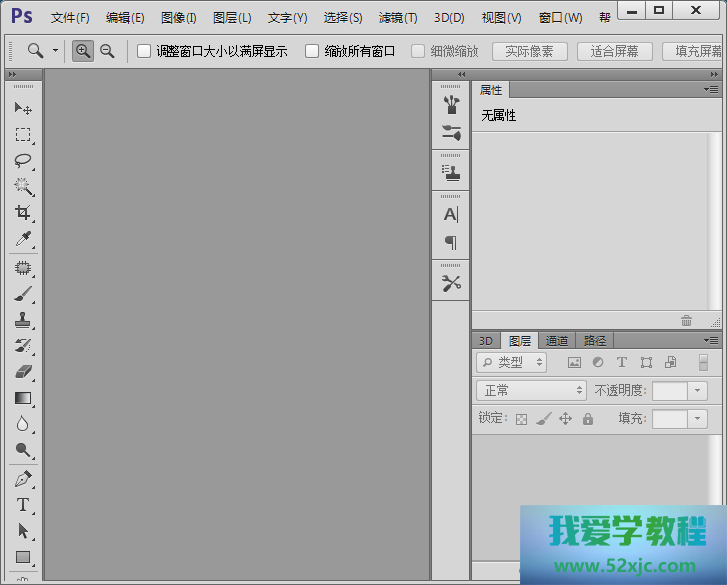The width and height of the screenshot is (727, 585).
Task: Select the Lasso tool
Action: (23, 160)
